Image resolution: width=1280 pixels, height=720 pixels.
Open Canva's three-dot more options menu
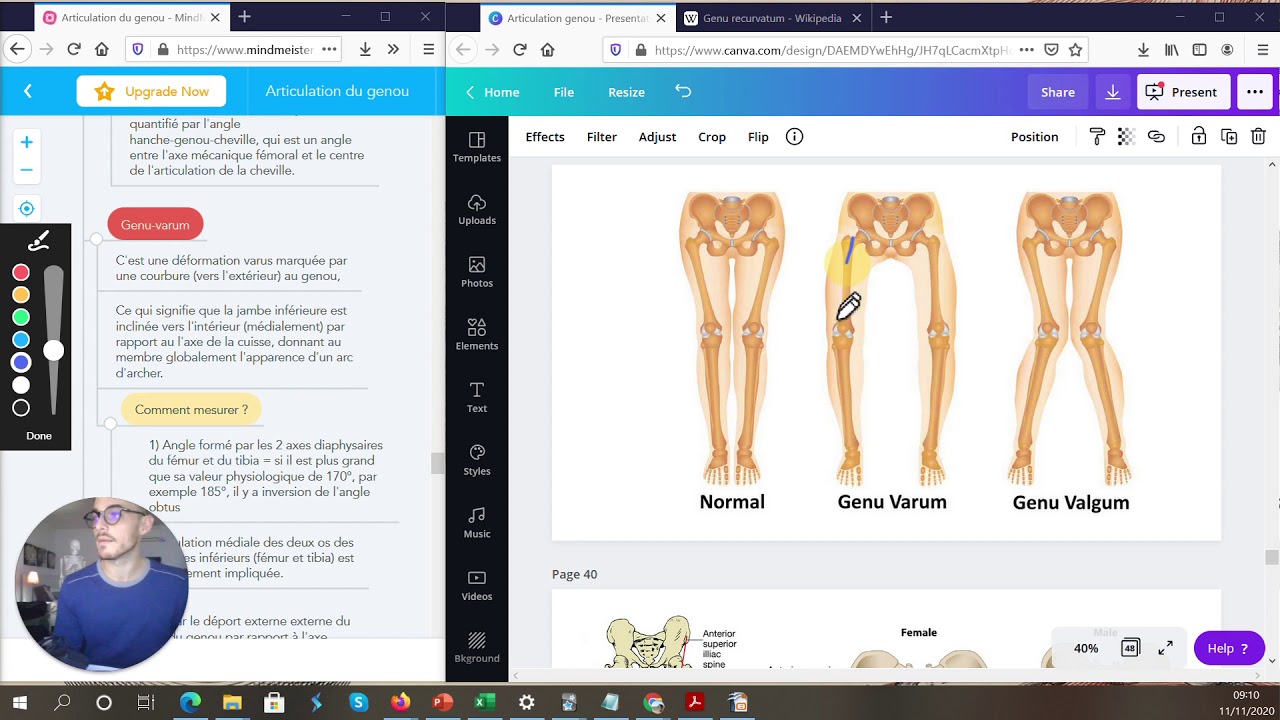tap(1255, 92)
